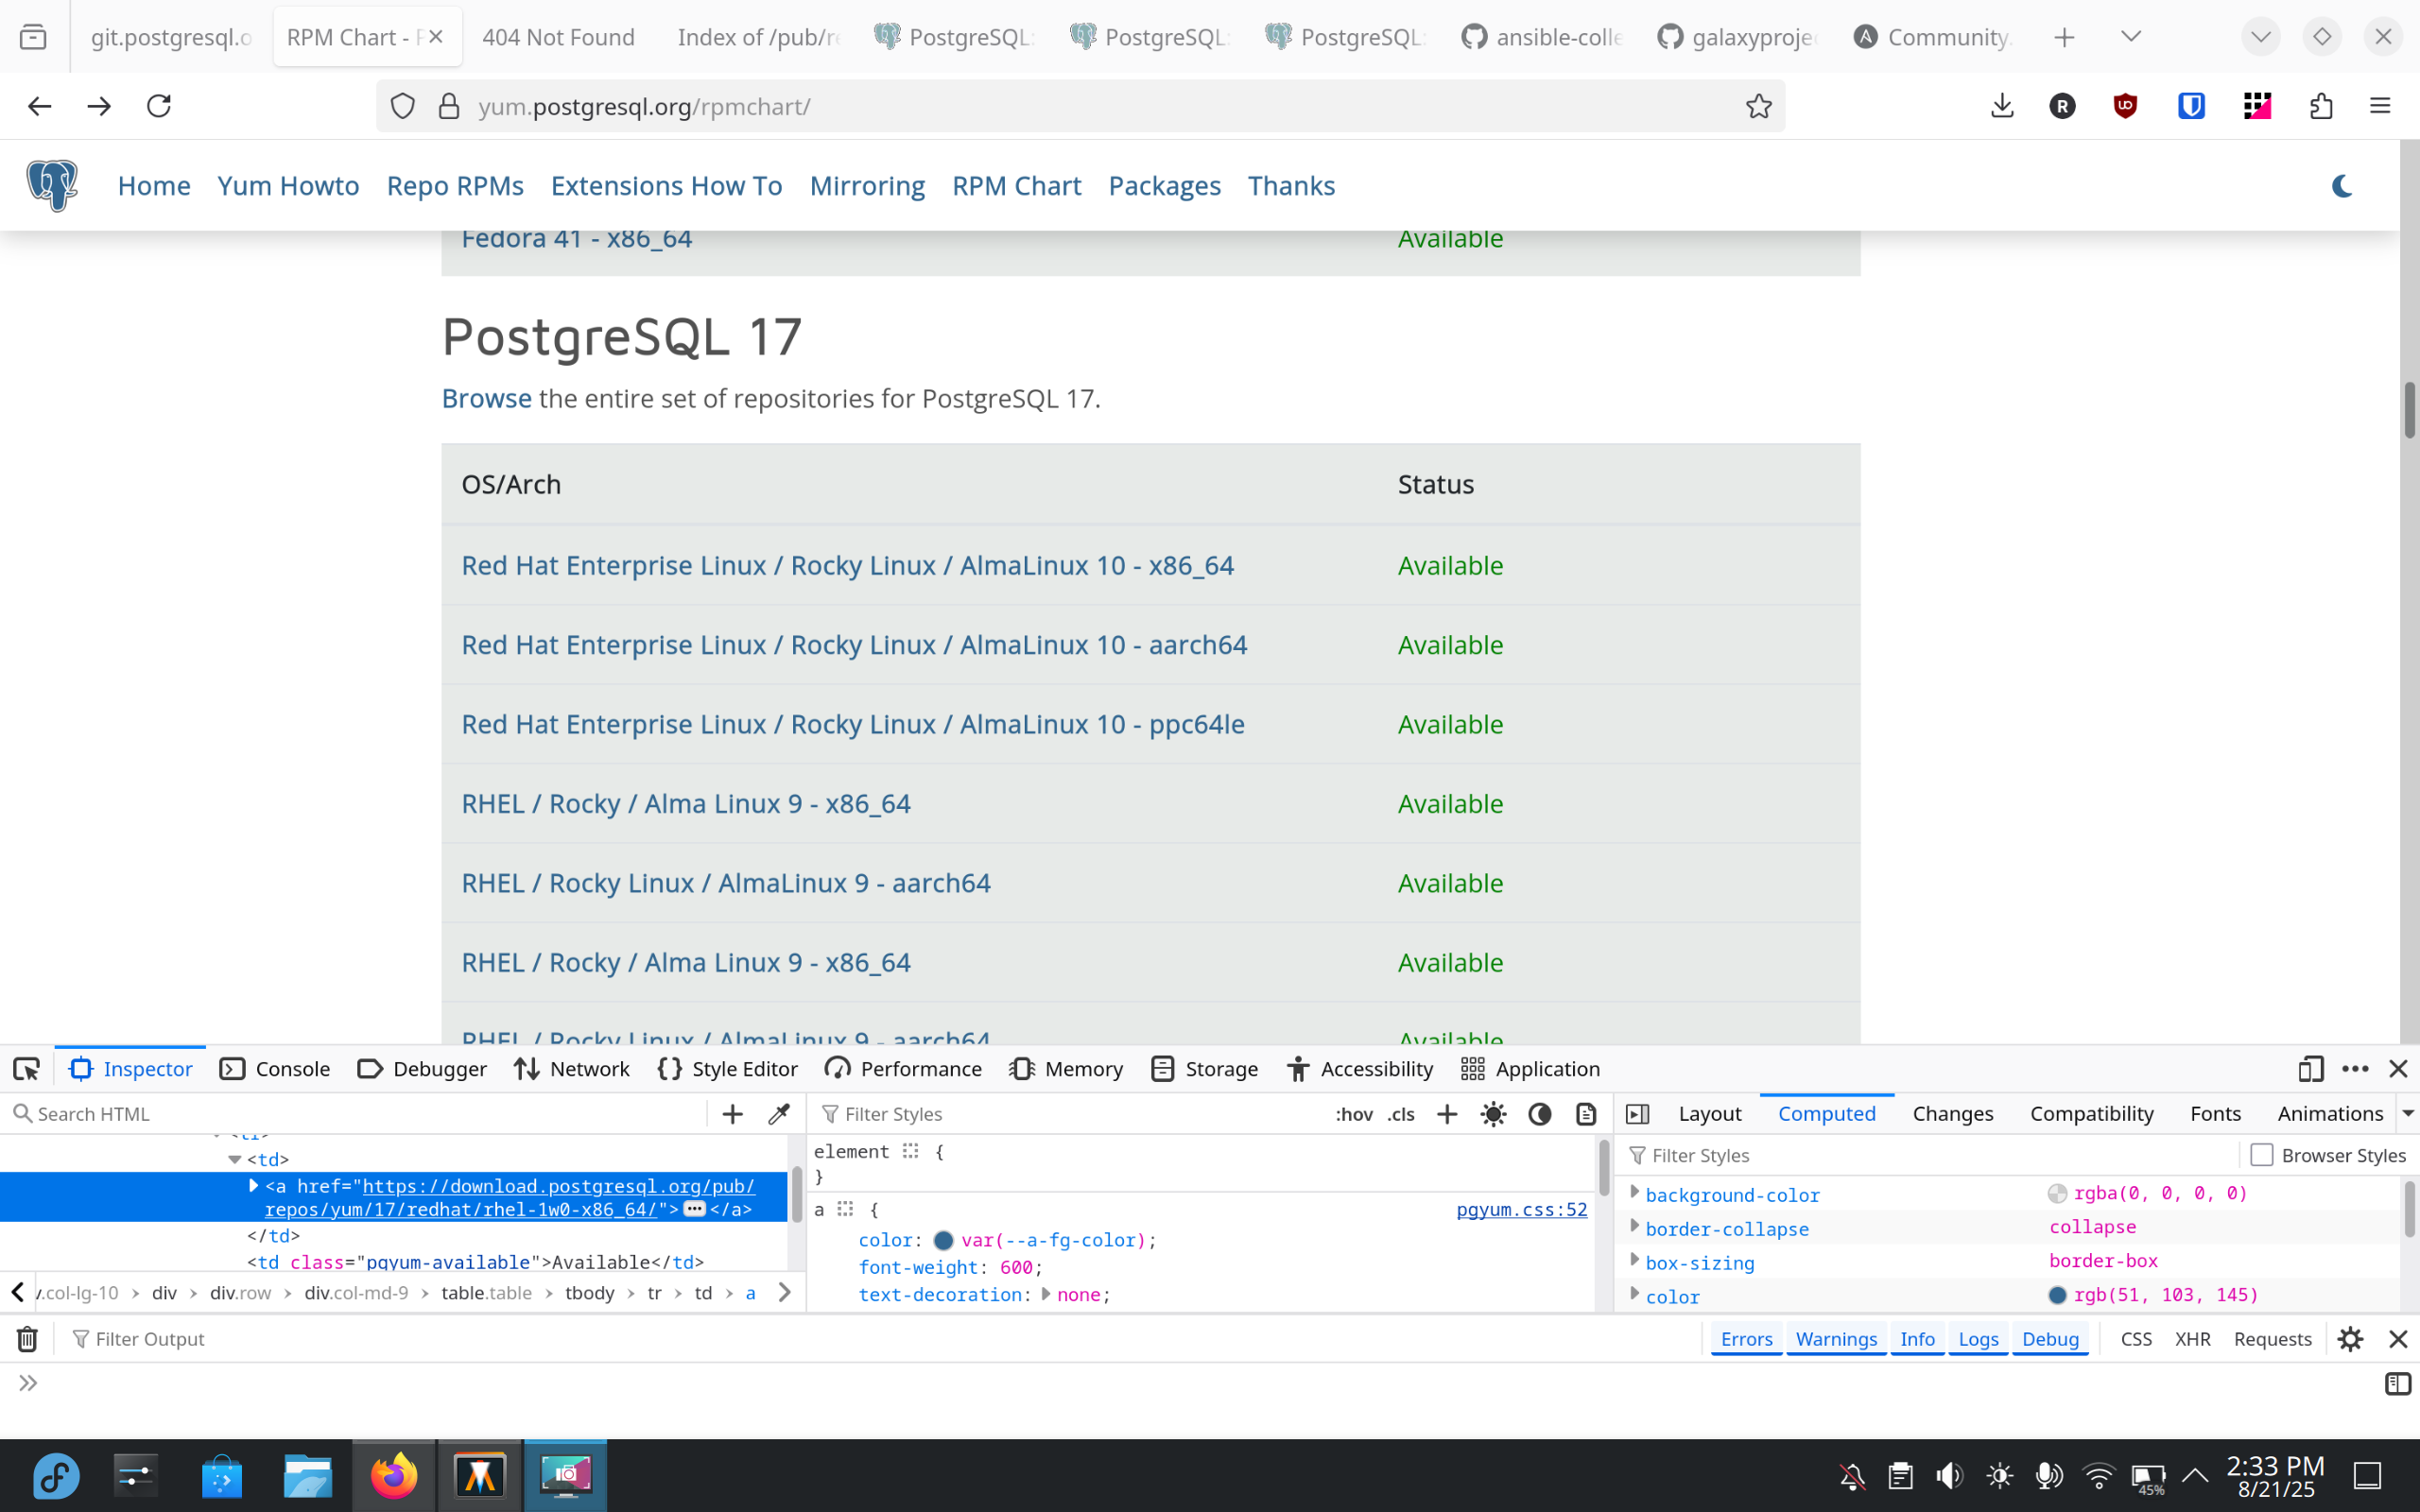Screen dimensions: 2420x1512
Task: Collapse the td node in HTML tree
Action: click(235, 1160)
